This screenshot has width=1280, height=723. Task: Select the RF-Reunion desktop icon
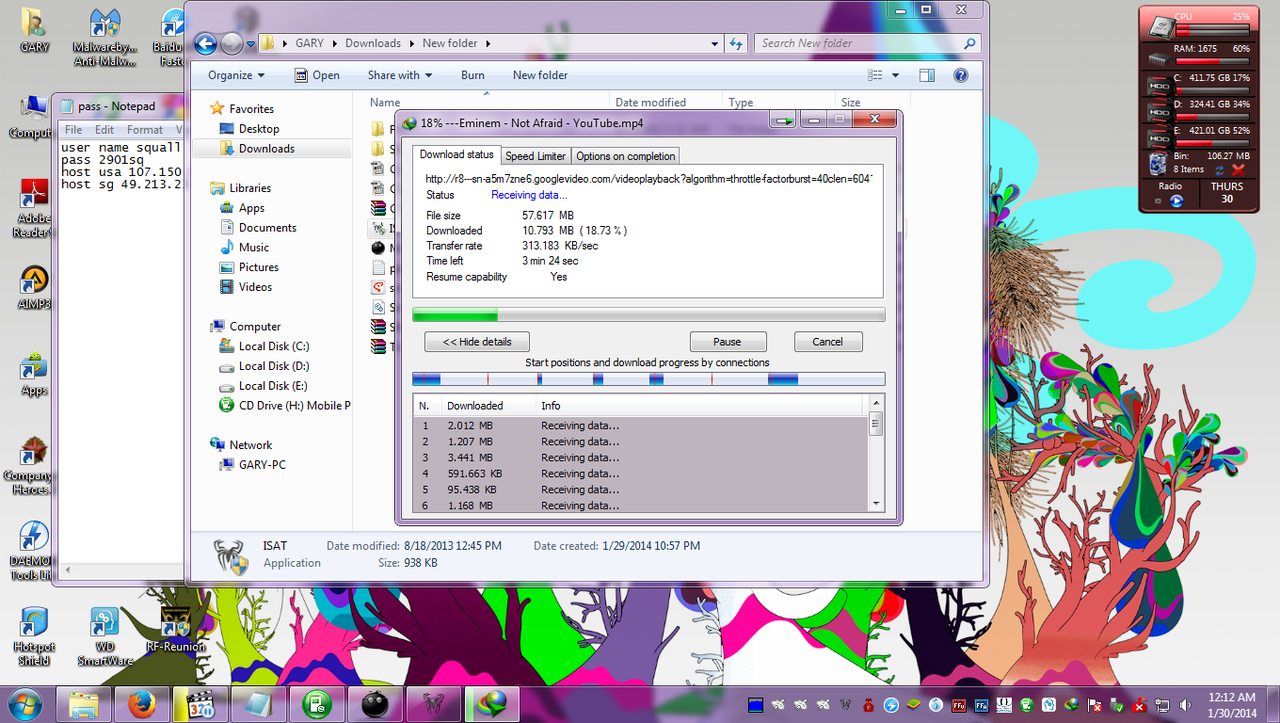pos(175,629)
